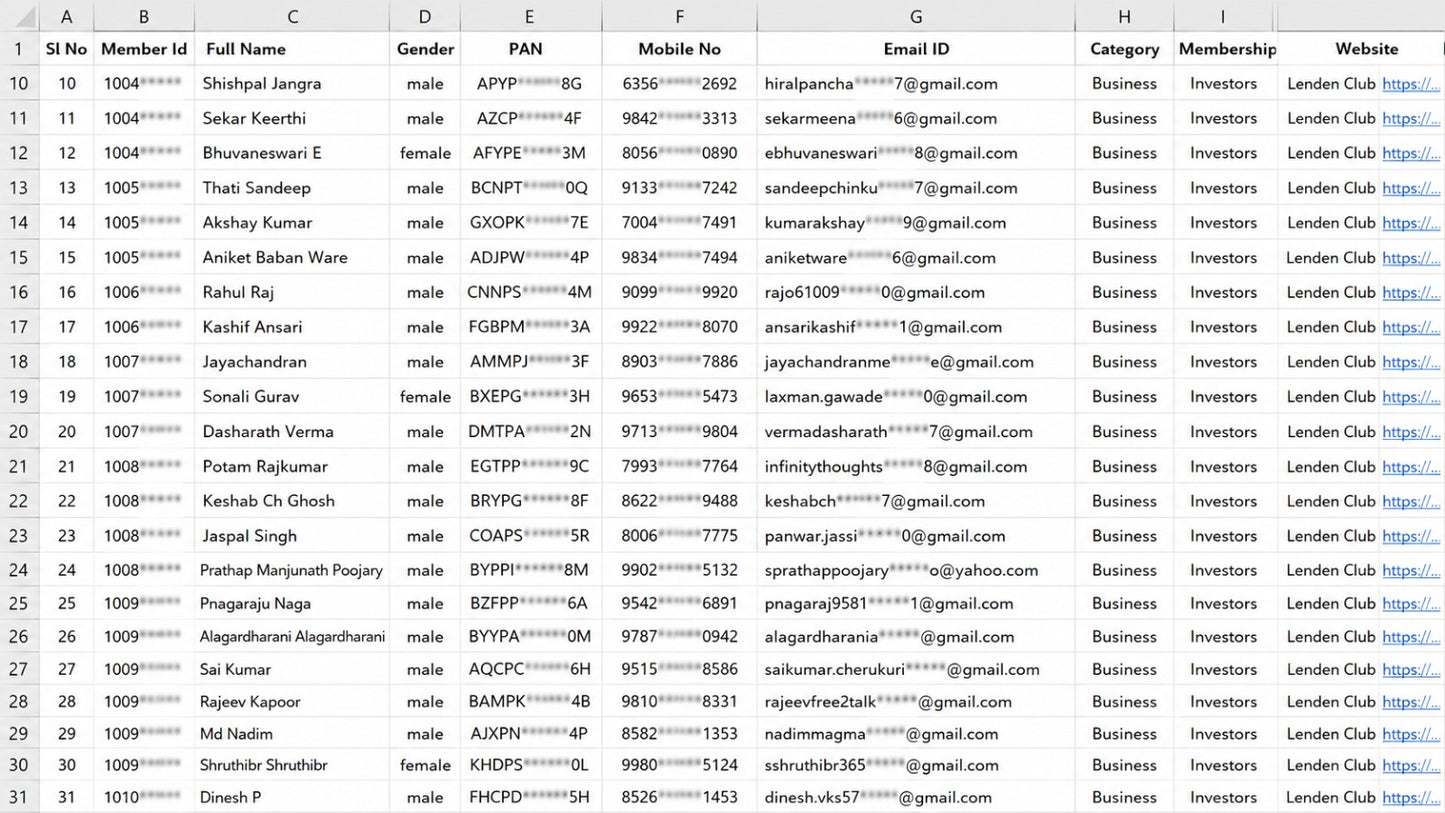Select the mobile cell ending in '0942'
Screen dimensions: 1445x813
(679, 636)
